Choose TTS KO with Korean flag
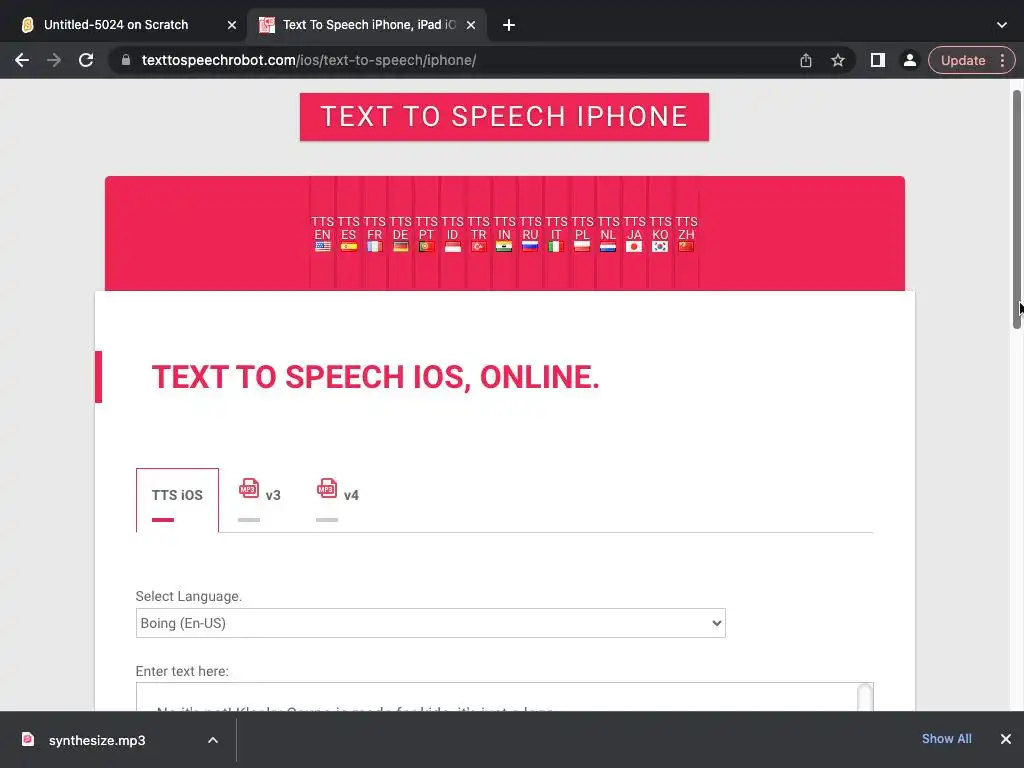The height and width of the screenshot is (768, 1024). pos(660,234)
